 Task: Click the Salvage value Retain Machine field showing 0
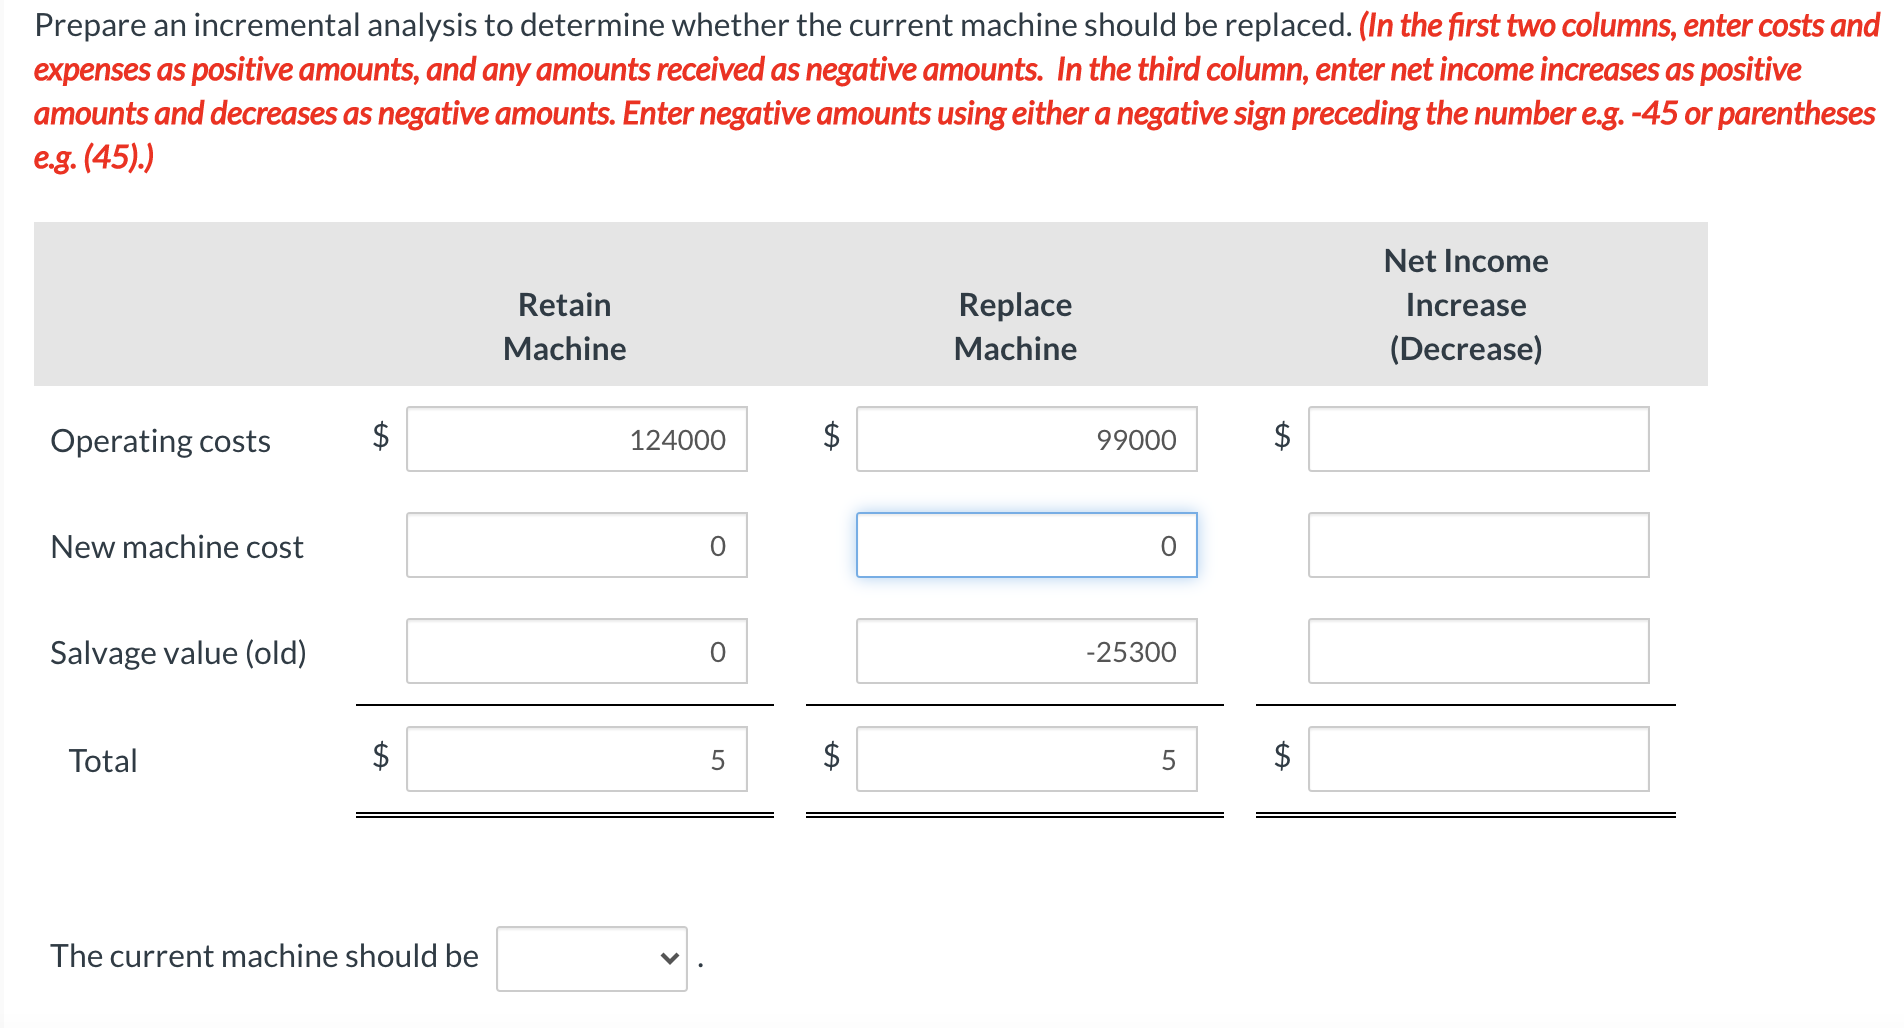pyautogui.click(x=577, y=651)
